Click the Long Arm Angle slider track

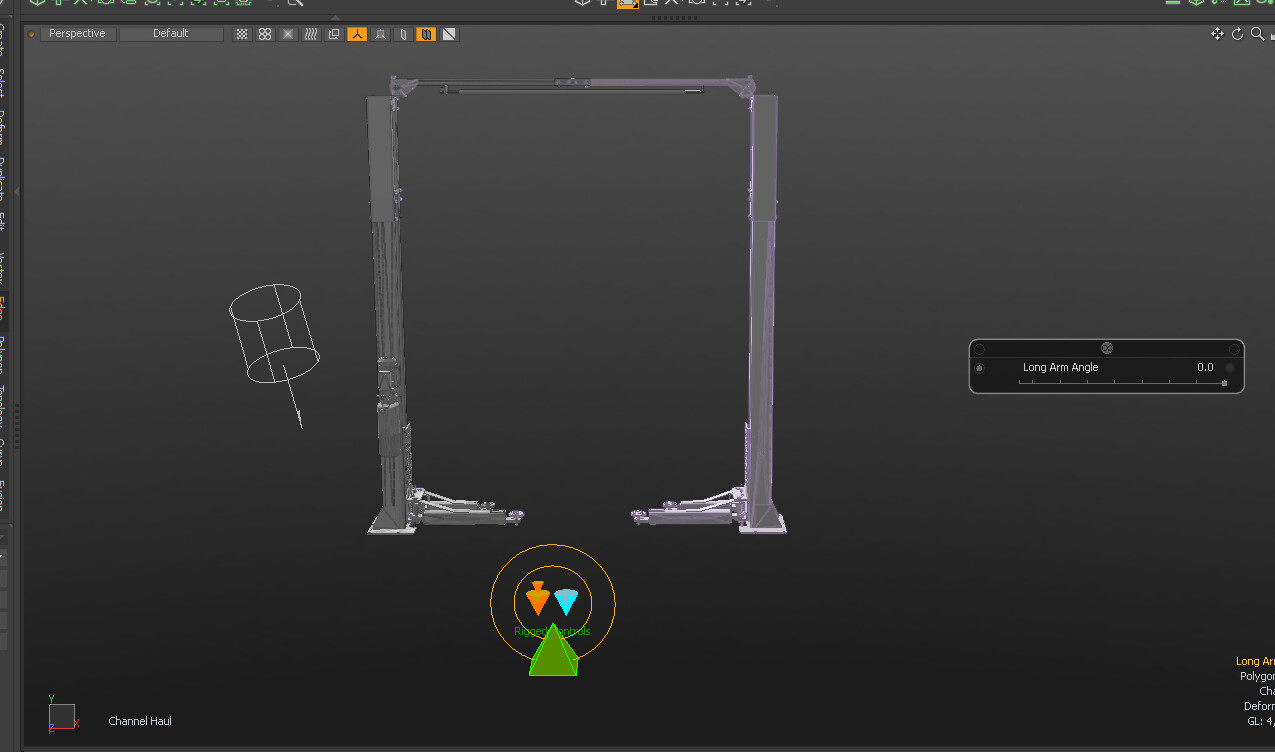pos(1122,383)
